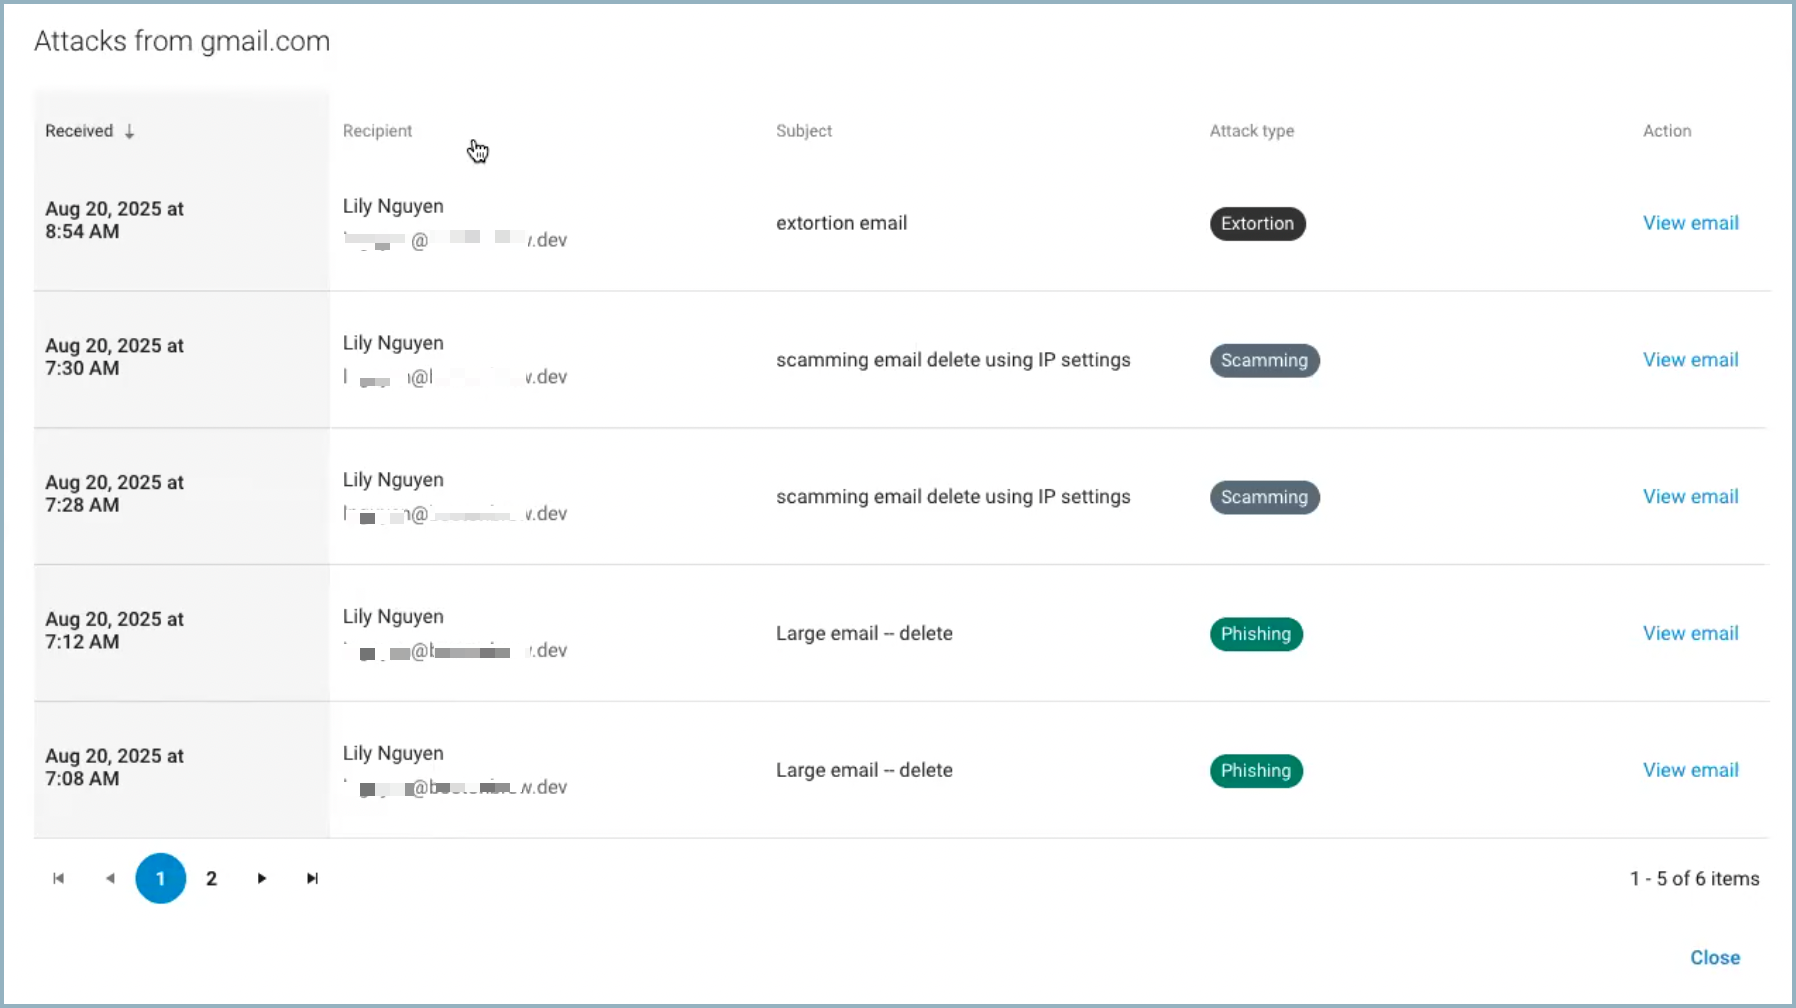View email received at 7:30 AM

coord(1690,360)
